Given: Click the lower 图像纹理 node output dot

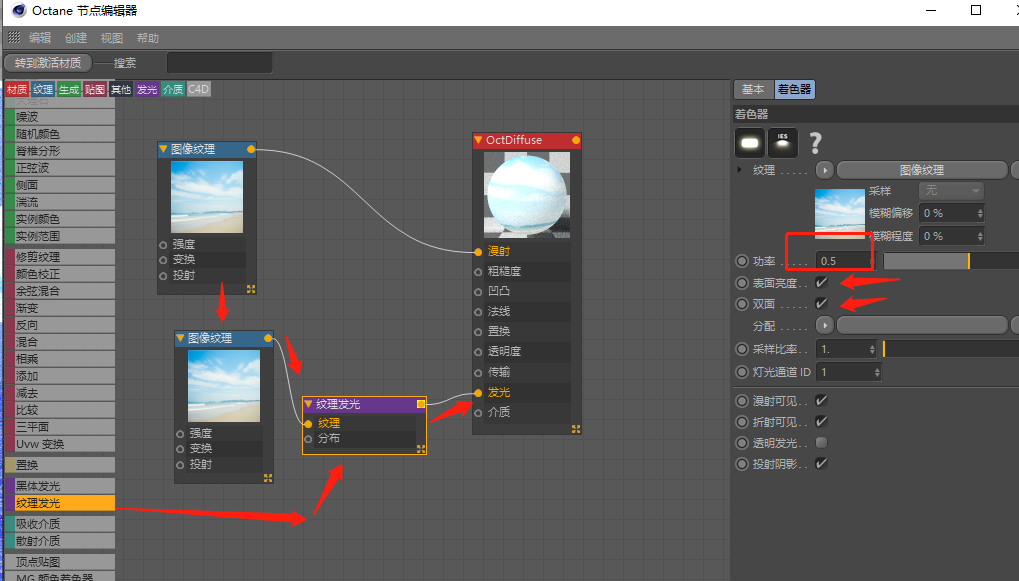Looking at the screenshot, I should pos(268,338).
